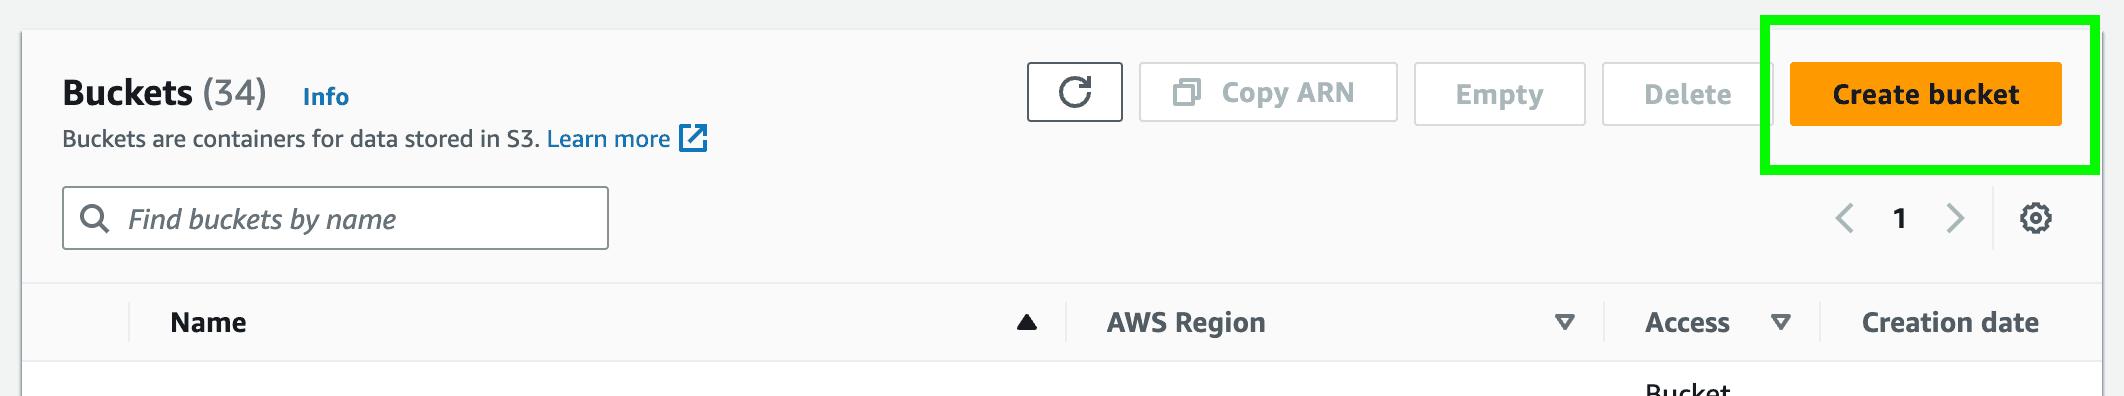Image resolution: width=2124 pixels, height=396 pixels.
Task: Click the copy icon in Copy ARN
Action: 1186,93
